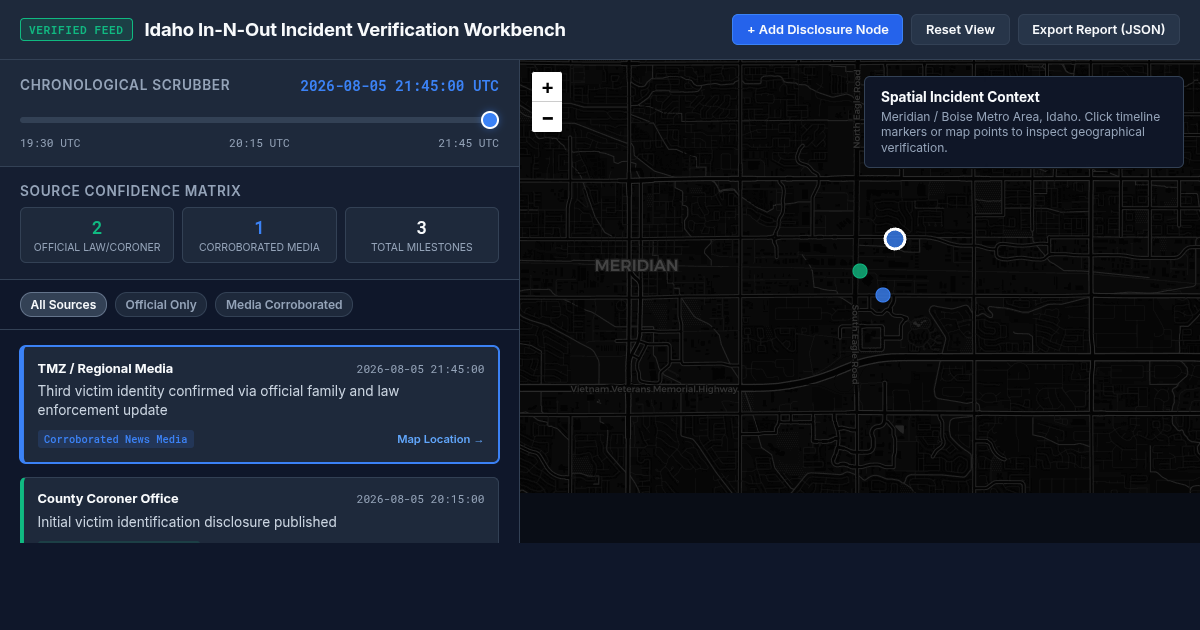1200x630 pixels.
Task: Click the plain blue map marker
Action: point(883,295)
